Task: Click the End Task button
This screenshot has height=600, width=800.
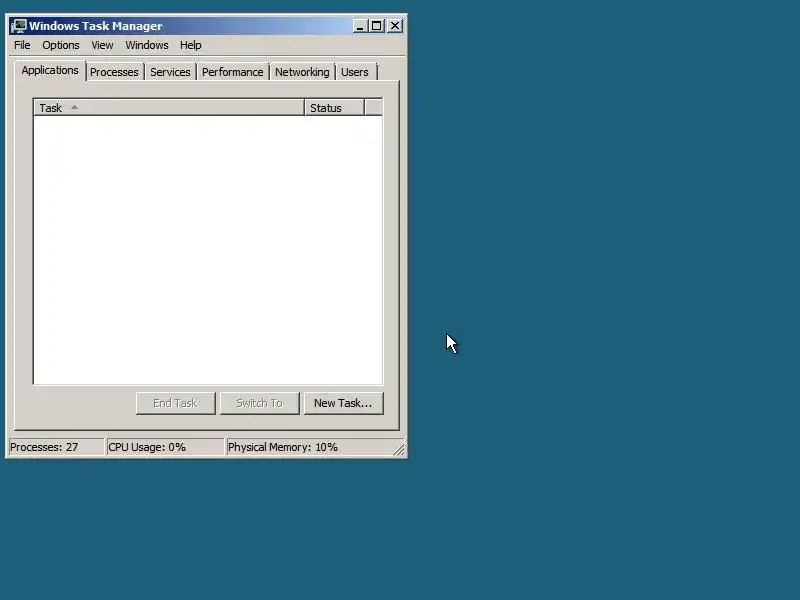Action: point(176,403)
